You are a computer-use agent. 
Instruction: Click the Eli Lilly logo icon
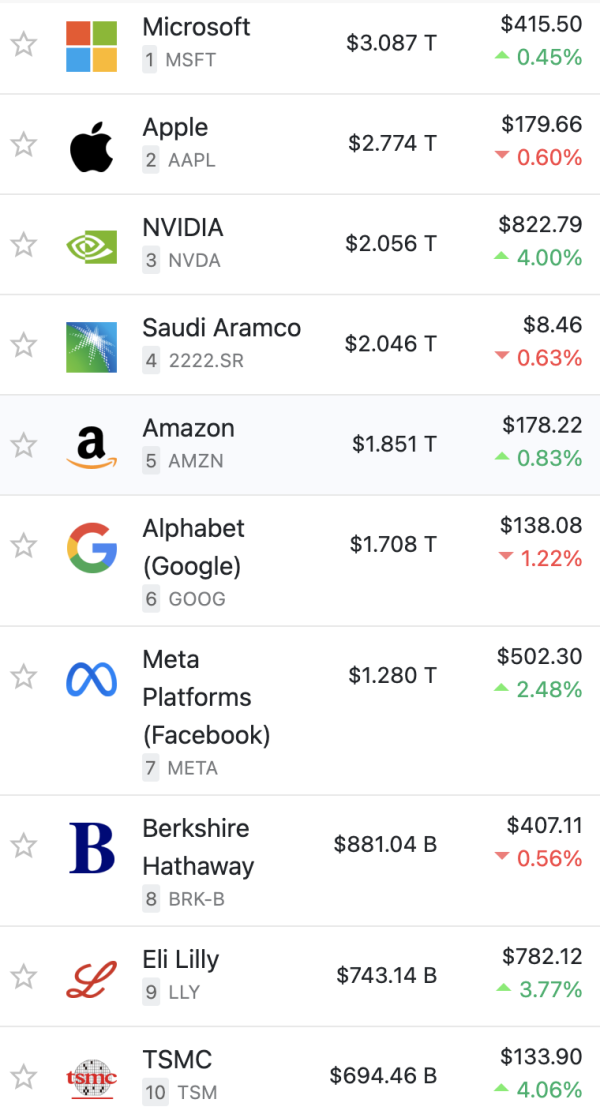click(x=91, y=979)
